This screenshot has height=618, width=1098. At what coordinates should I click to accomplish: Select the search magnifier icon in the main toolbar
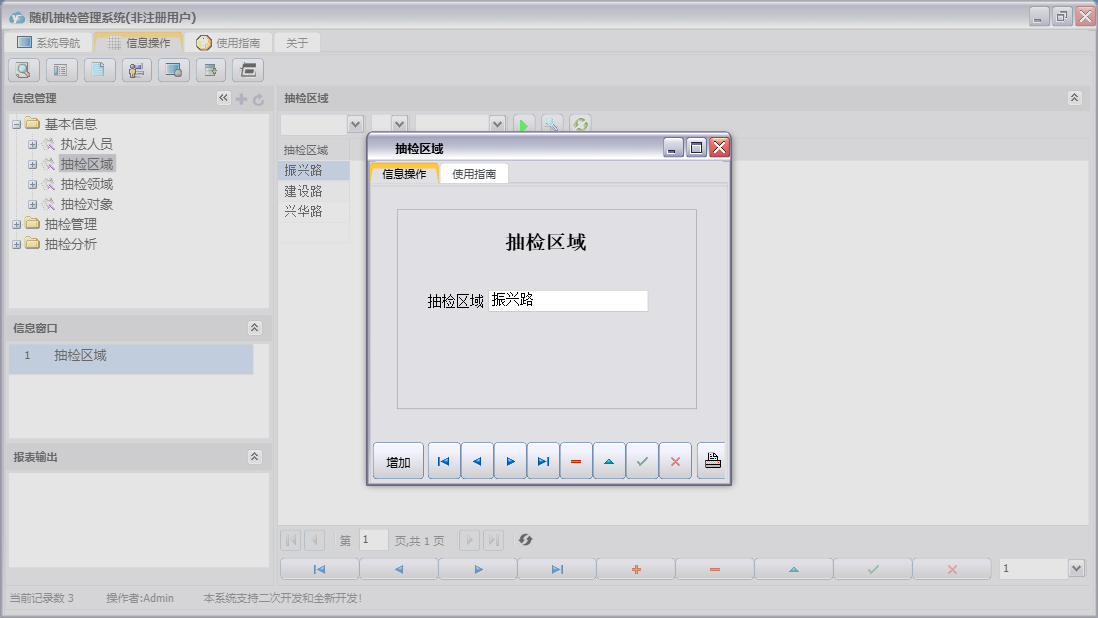(x=23, y=70)
